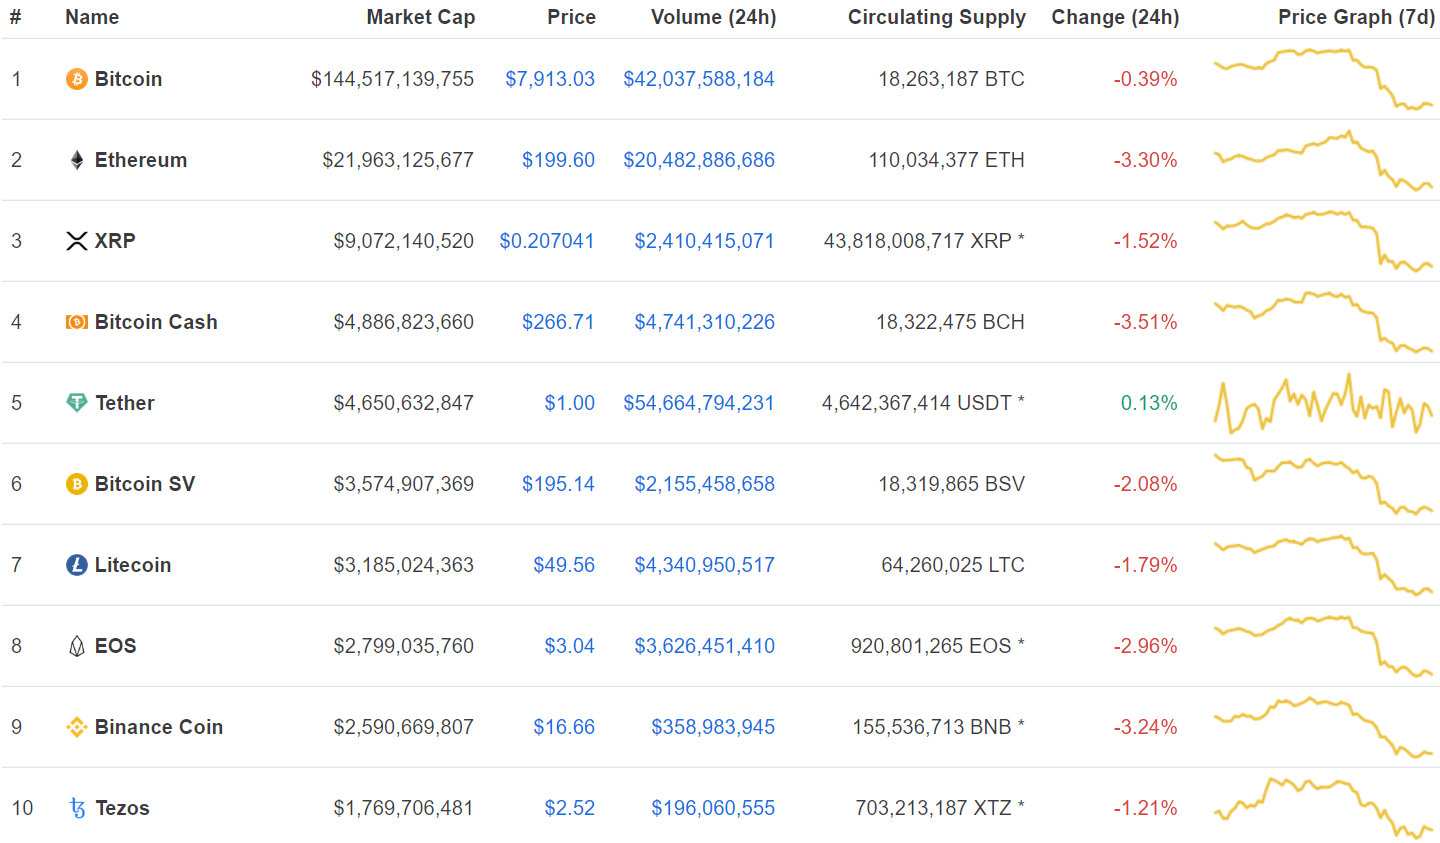Click XRP volume $2,410,415,071
This screenshot has height=843, width=1440.
705,241
